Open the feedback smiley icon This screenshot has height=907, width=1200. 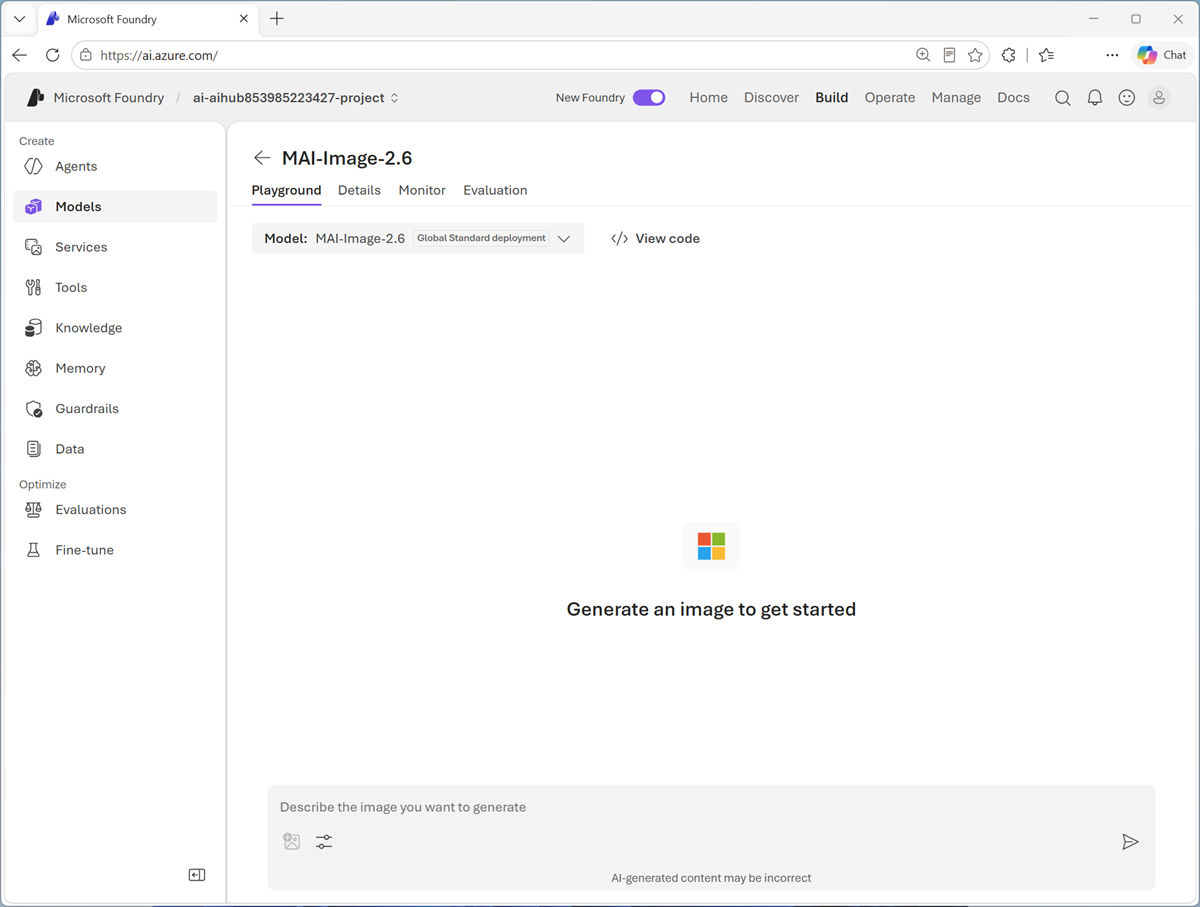pyautogui.click(x=1127, y=98)
